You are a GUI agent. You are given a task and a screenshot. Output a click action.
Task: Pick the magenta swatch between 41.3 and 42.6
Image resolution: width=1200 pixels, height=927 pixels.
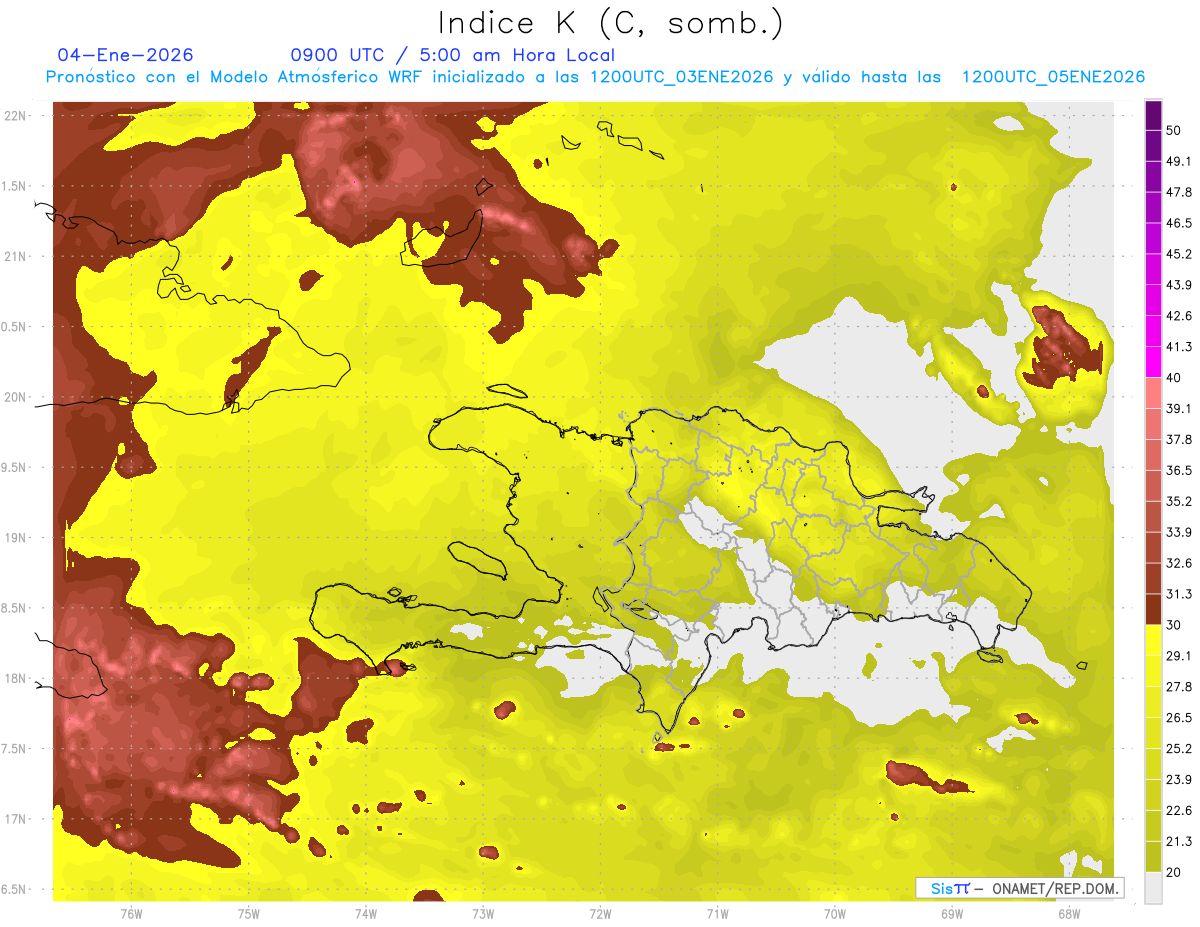point(1154,331)
